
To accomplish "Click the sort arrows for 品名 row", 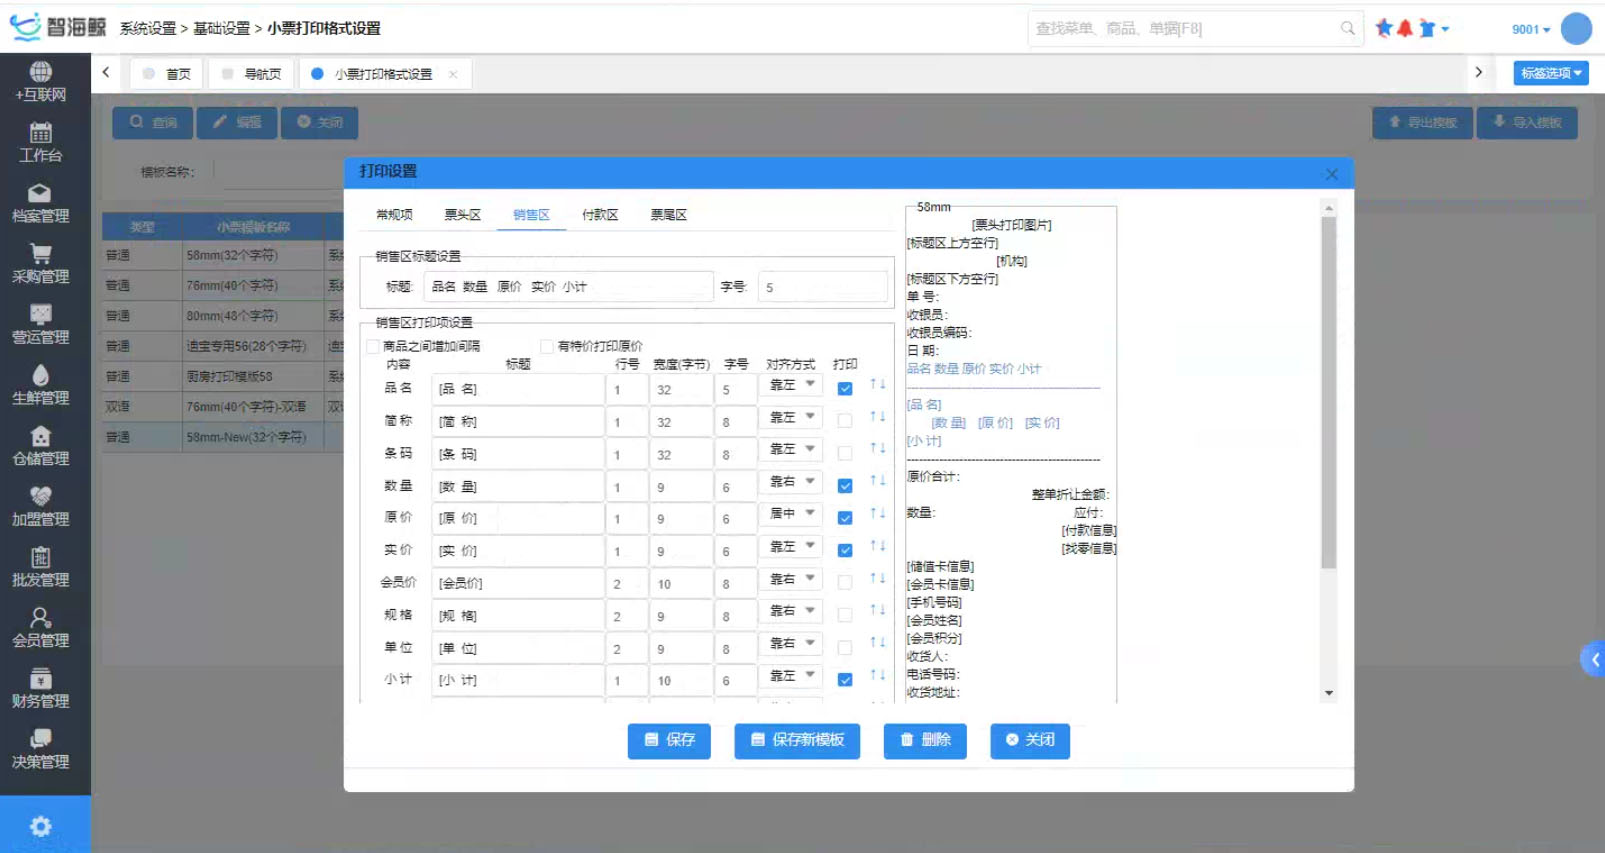I will pyautogui.click(x=877, y=385).
